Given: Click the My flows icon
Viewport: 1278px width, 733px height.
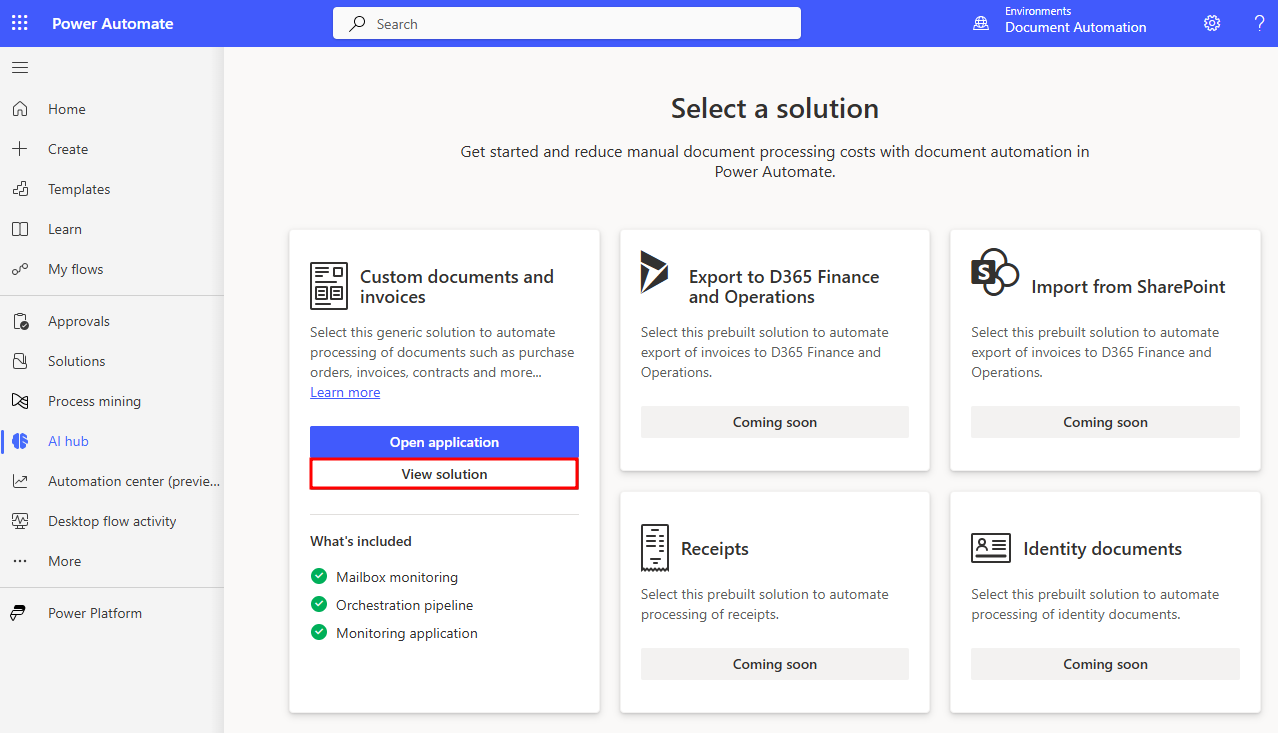Looking at the screenshot, I should tap(20, 269).
